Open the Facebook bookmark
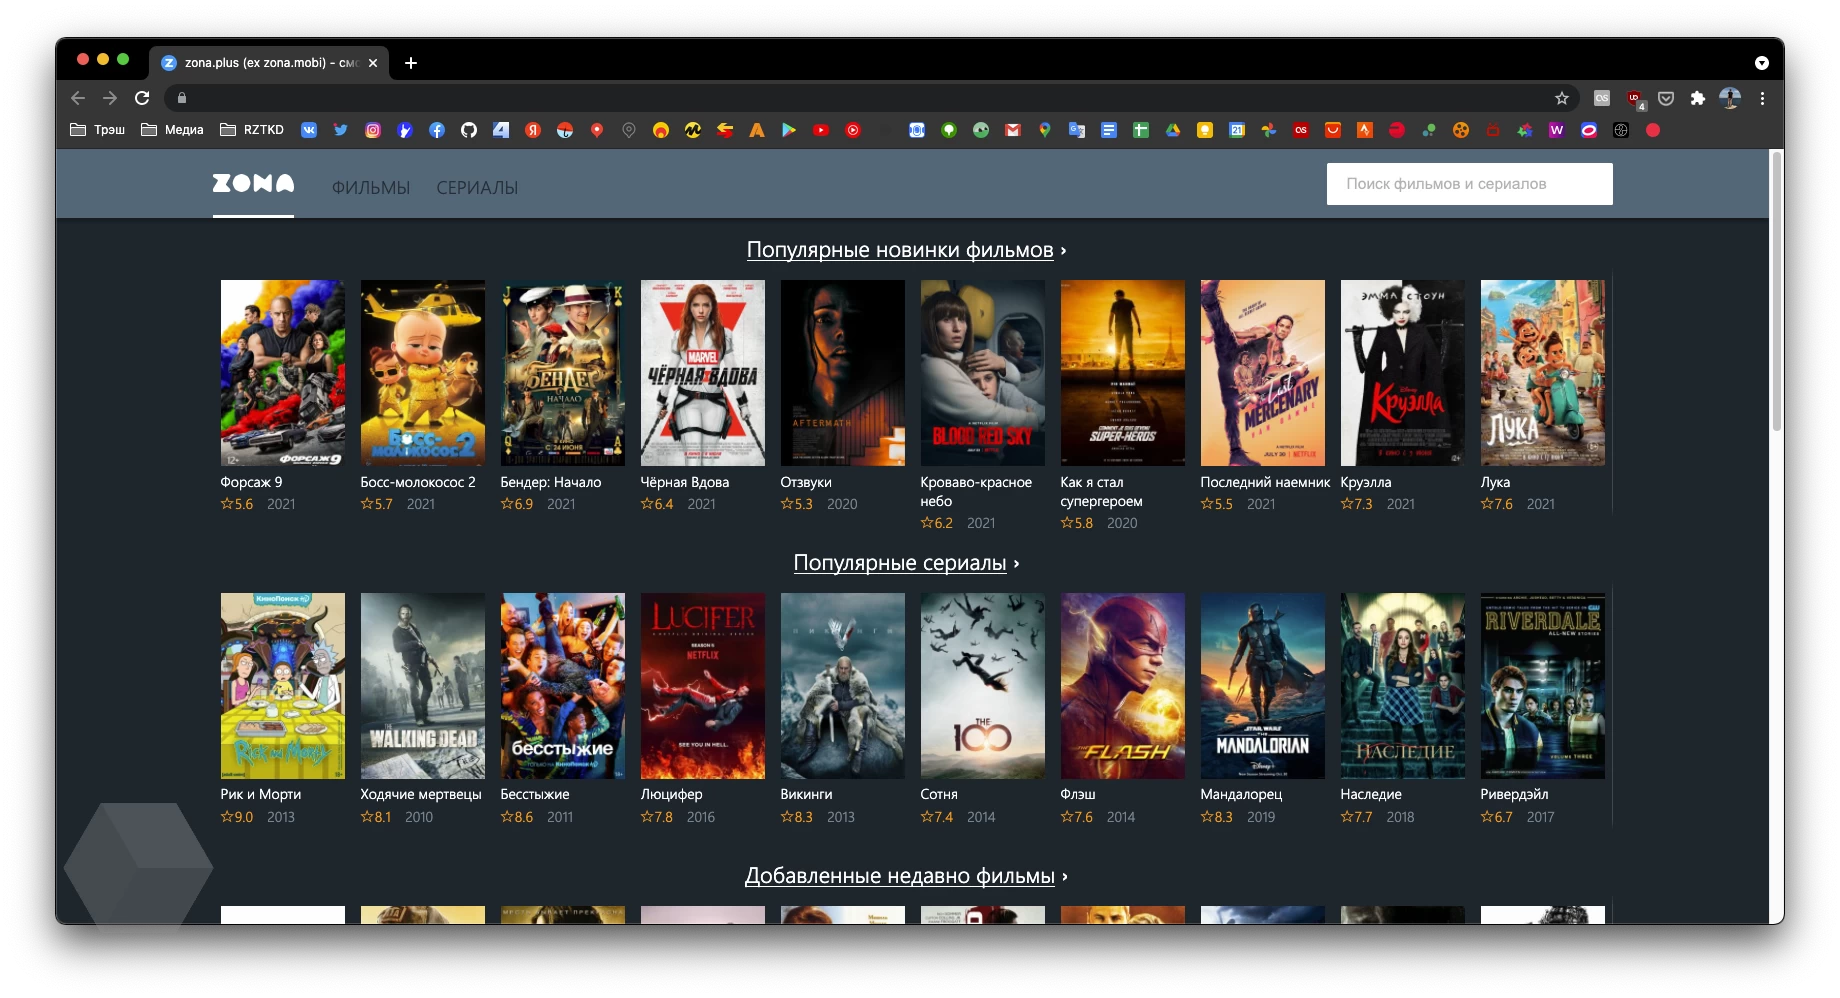This screenshot has width=1840, height=998. click(x=437, y=130)
